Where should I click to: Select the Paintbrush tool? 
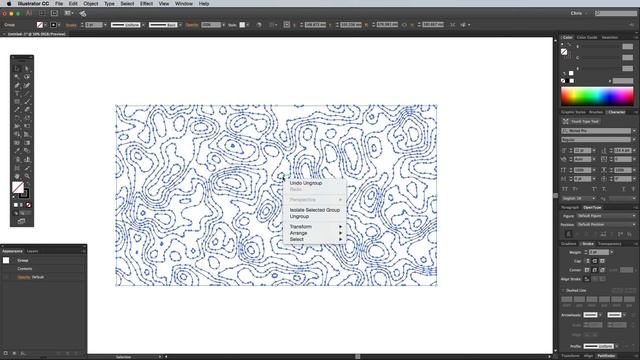tap(27, 102)
